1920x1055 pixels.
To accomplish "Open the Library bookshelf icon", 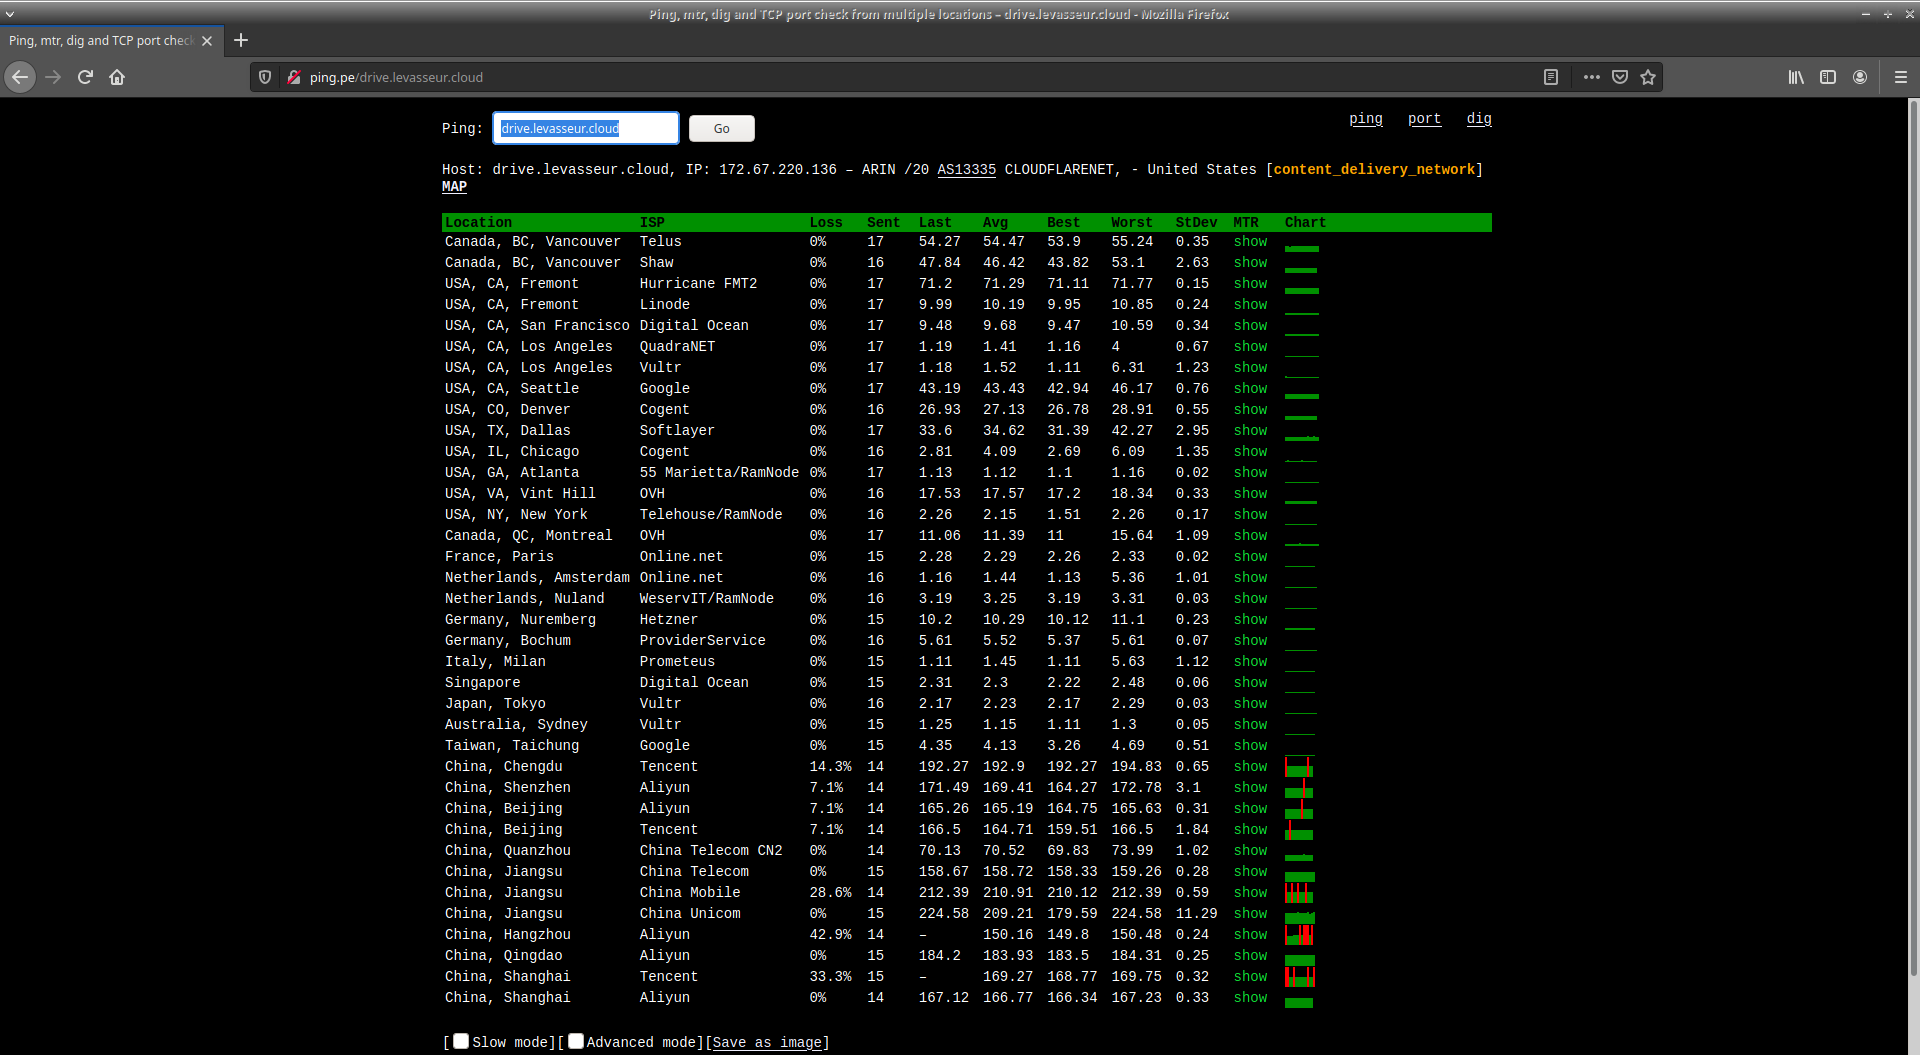I will click(x=1796, y=77).
